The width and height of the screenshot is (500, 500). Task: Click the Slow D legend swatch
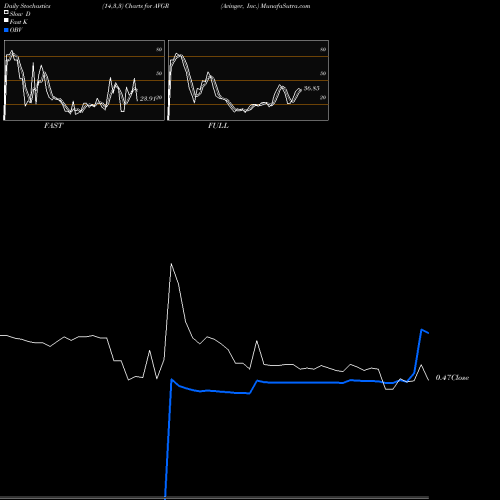[6, 12]
